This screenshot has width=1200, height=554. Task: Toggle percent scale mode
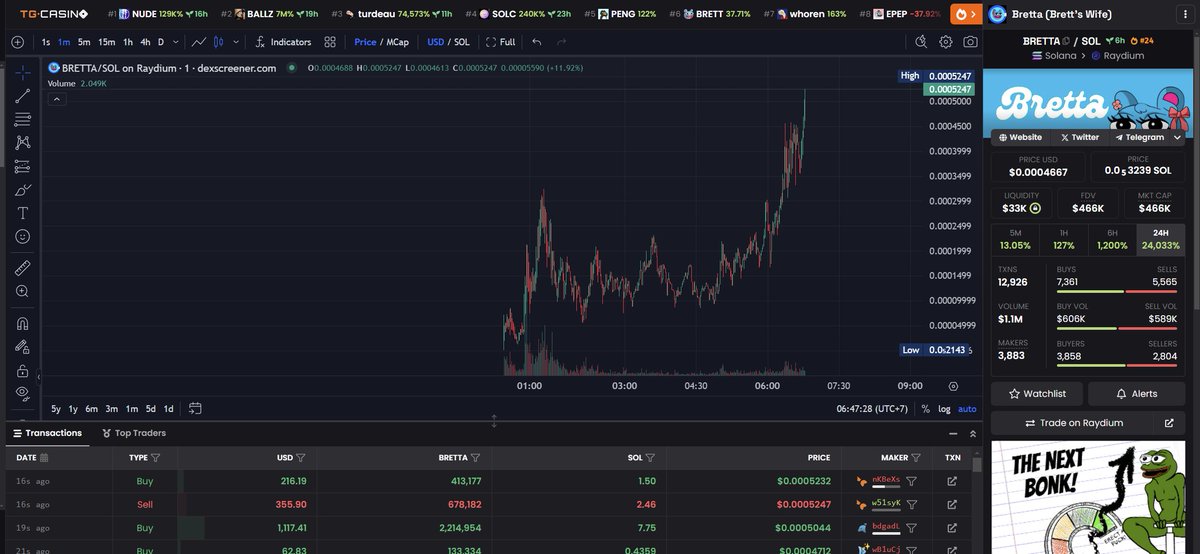pos(925,408)
